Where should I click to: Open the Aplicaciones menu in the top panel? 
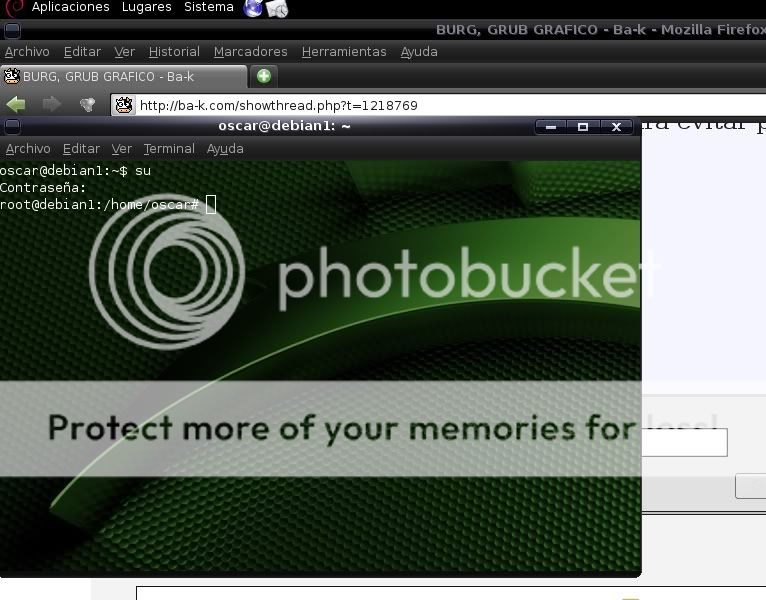[70, 7]
